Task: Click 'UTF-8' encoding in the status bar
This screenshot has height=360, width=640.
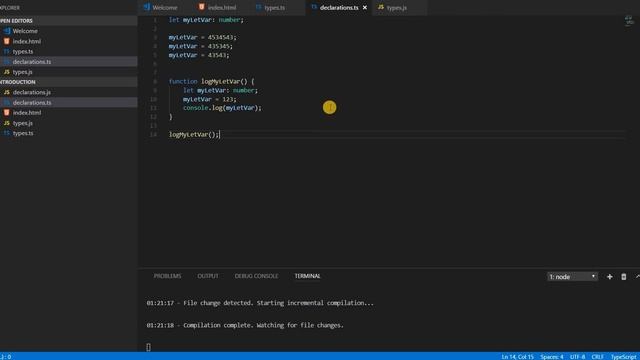Action: pyautogui.click(x=578, y=357)
